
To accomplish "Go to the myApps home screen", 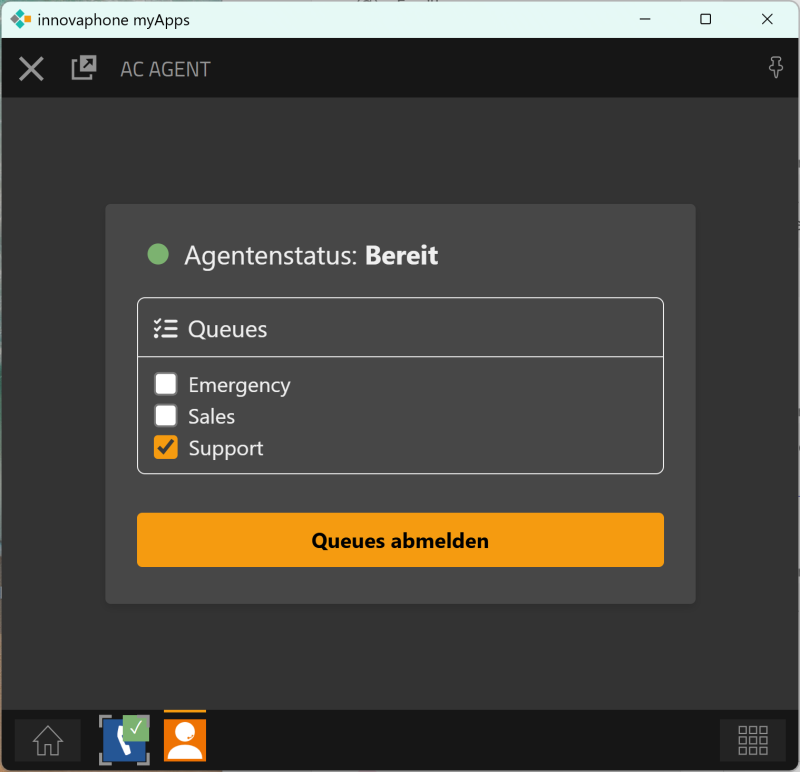I will [48, 740].
